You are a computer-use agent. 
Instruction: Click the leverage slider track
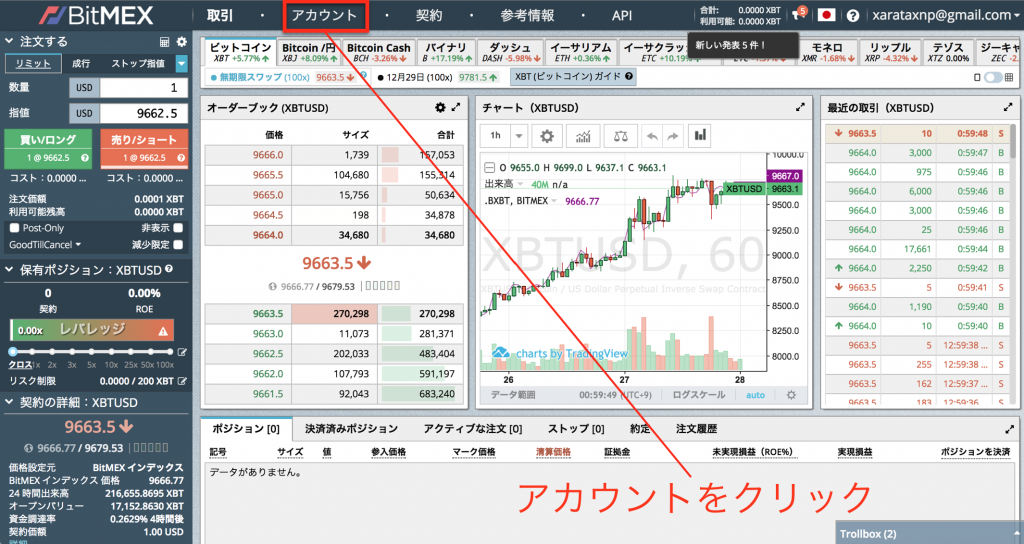[90, 351]
